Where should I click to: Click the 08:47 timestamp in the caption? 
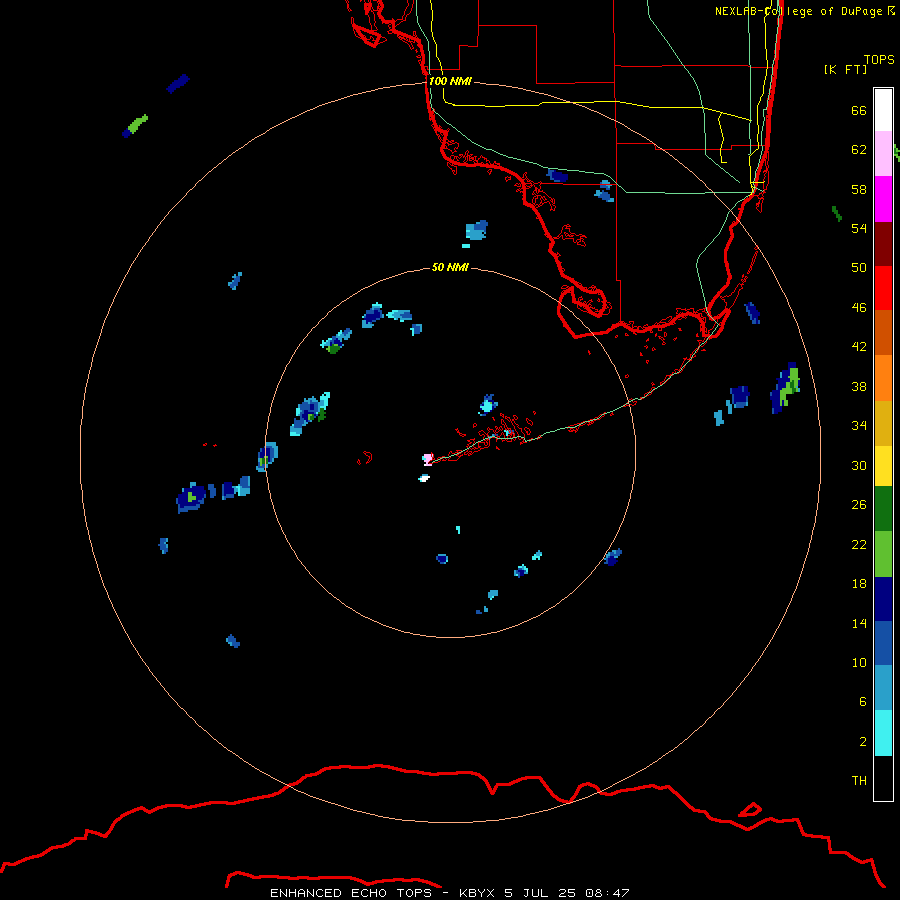[x=607, y=893]
